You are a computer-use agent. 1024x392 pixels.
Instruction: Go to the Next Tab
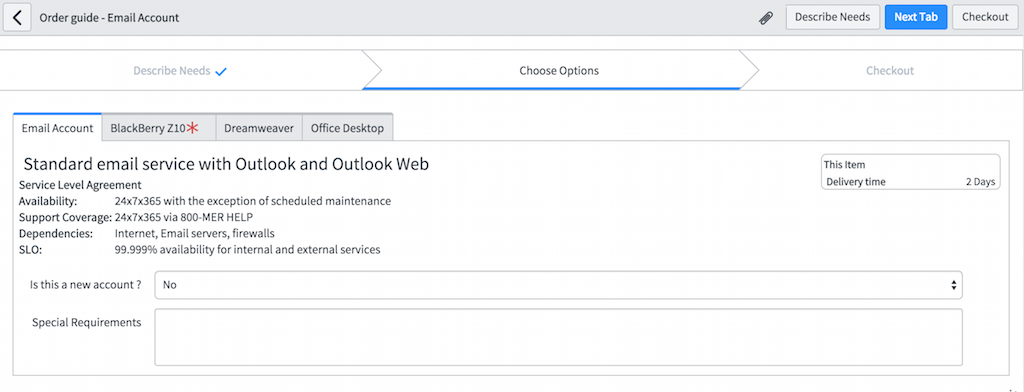pyautogui.click(x=916, y=17)
